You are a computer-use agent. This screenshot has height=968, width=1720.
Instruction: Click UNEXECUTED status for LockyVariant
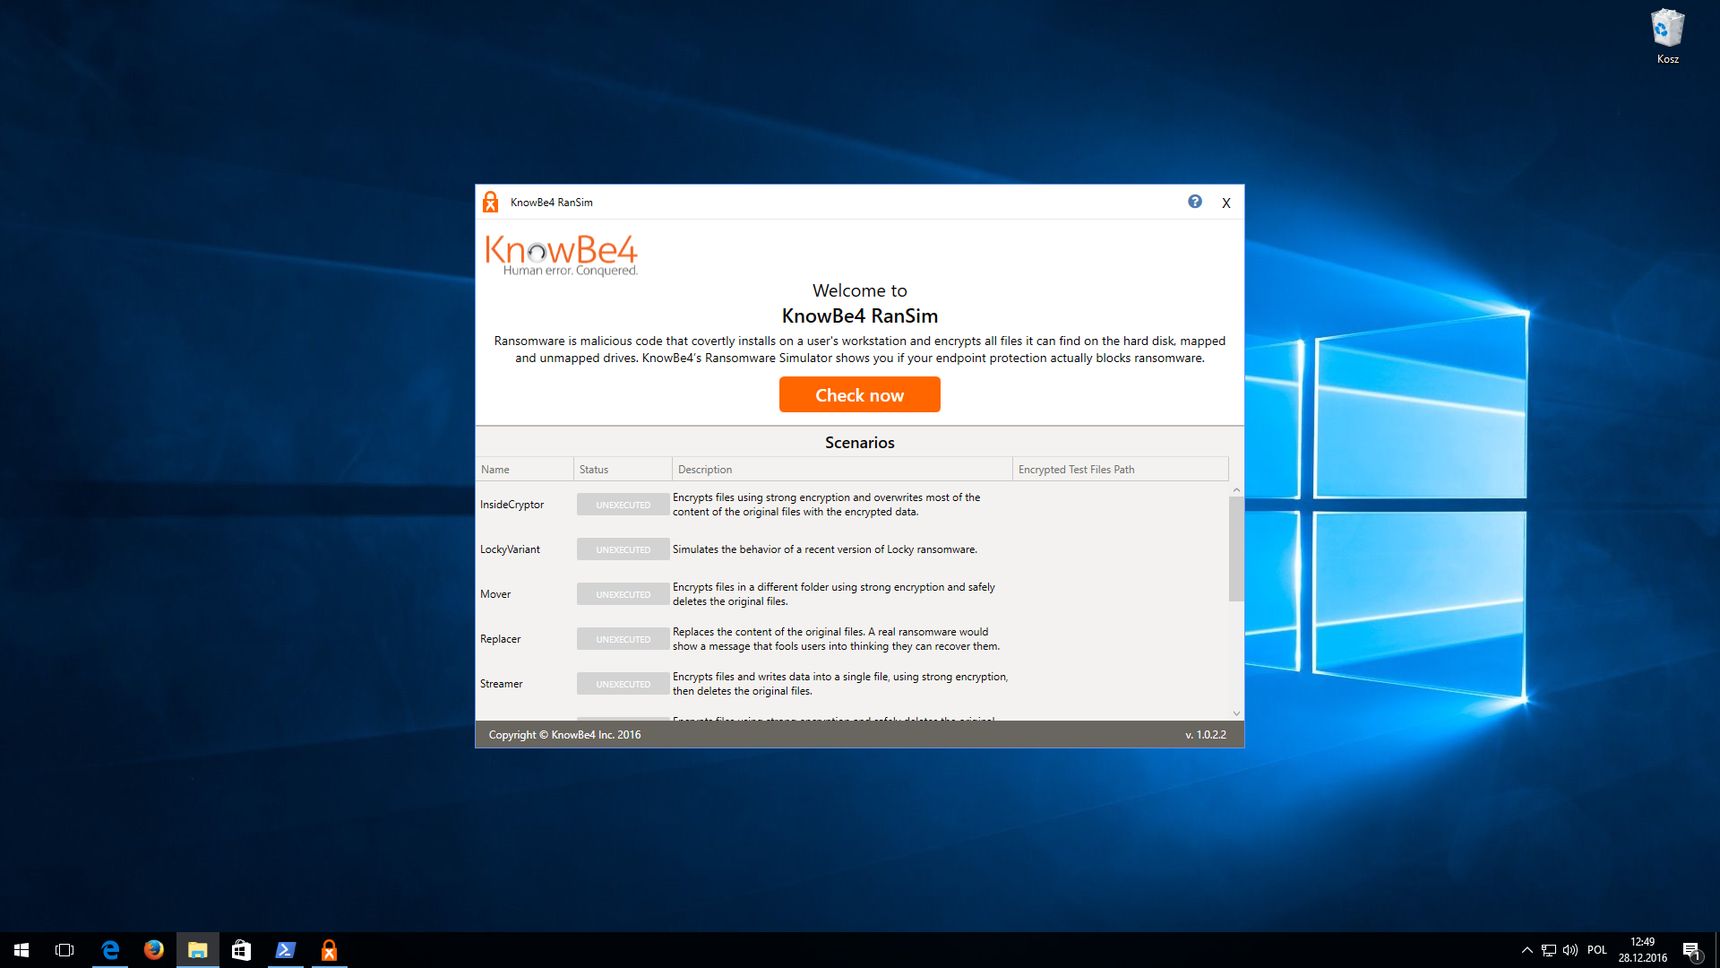(623, 550)
